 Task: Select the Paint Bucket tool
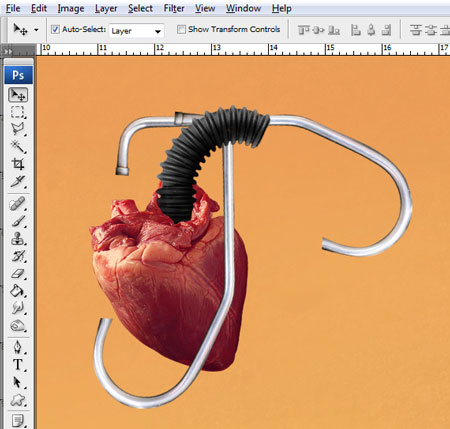pos(18,291)
